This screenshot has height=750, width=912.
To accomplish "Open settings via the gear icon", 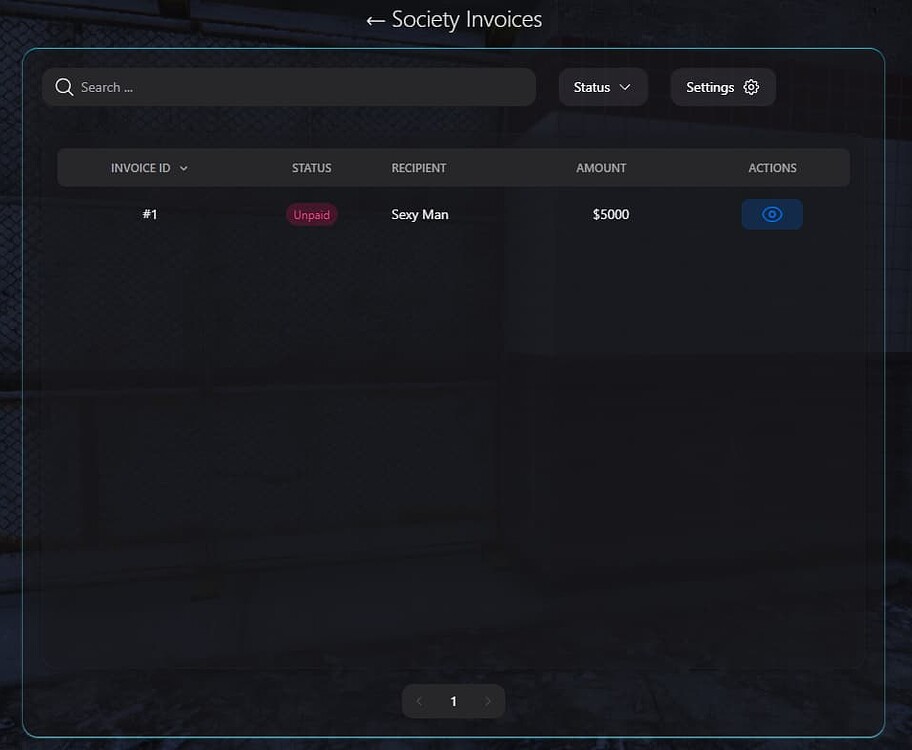I will [x=751, y=87].
